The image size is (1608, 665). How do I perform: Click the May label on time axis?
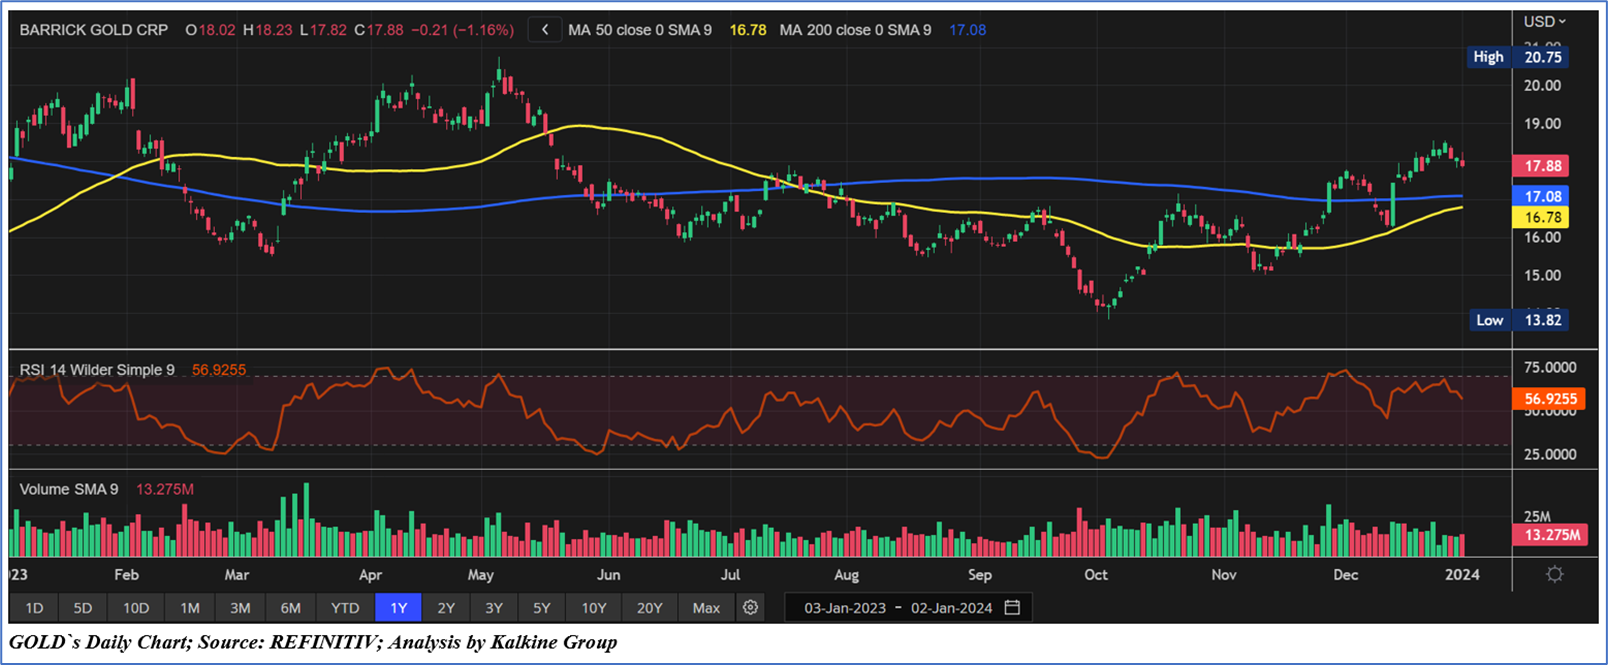(481, 575)
